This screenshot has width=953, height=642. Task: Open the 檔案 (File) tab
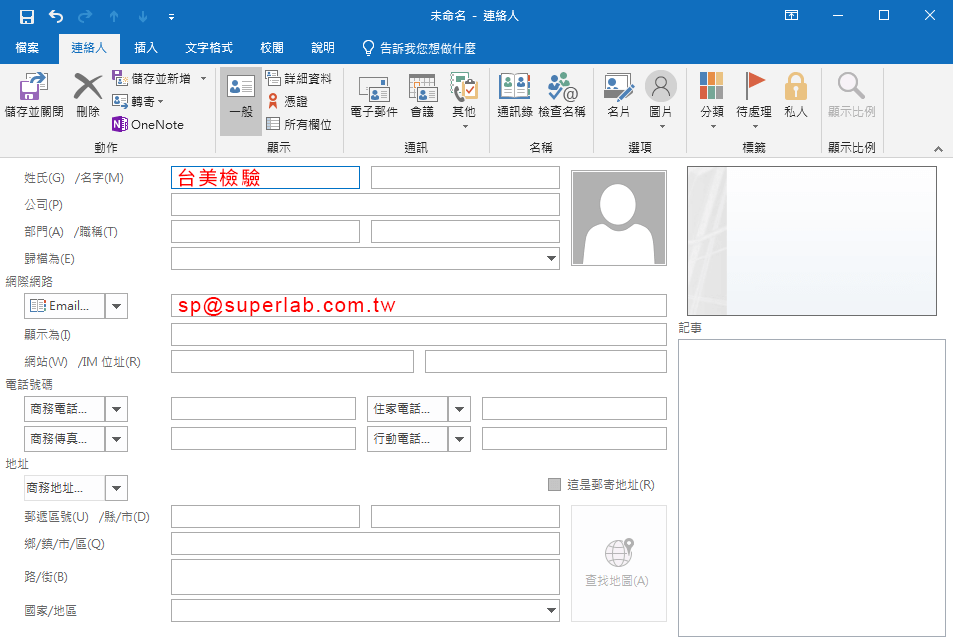tap(27, 48)
